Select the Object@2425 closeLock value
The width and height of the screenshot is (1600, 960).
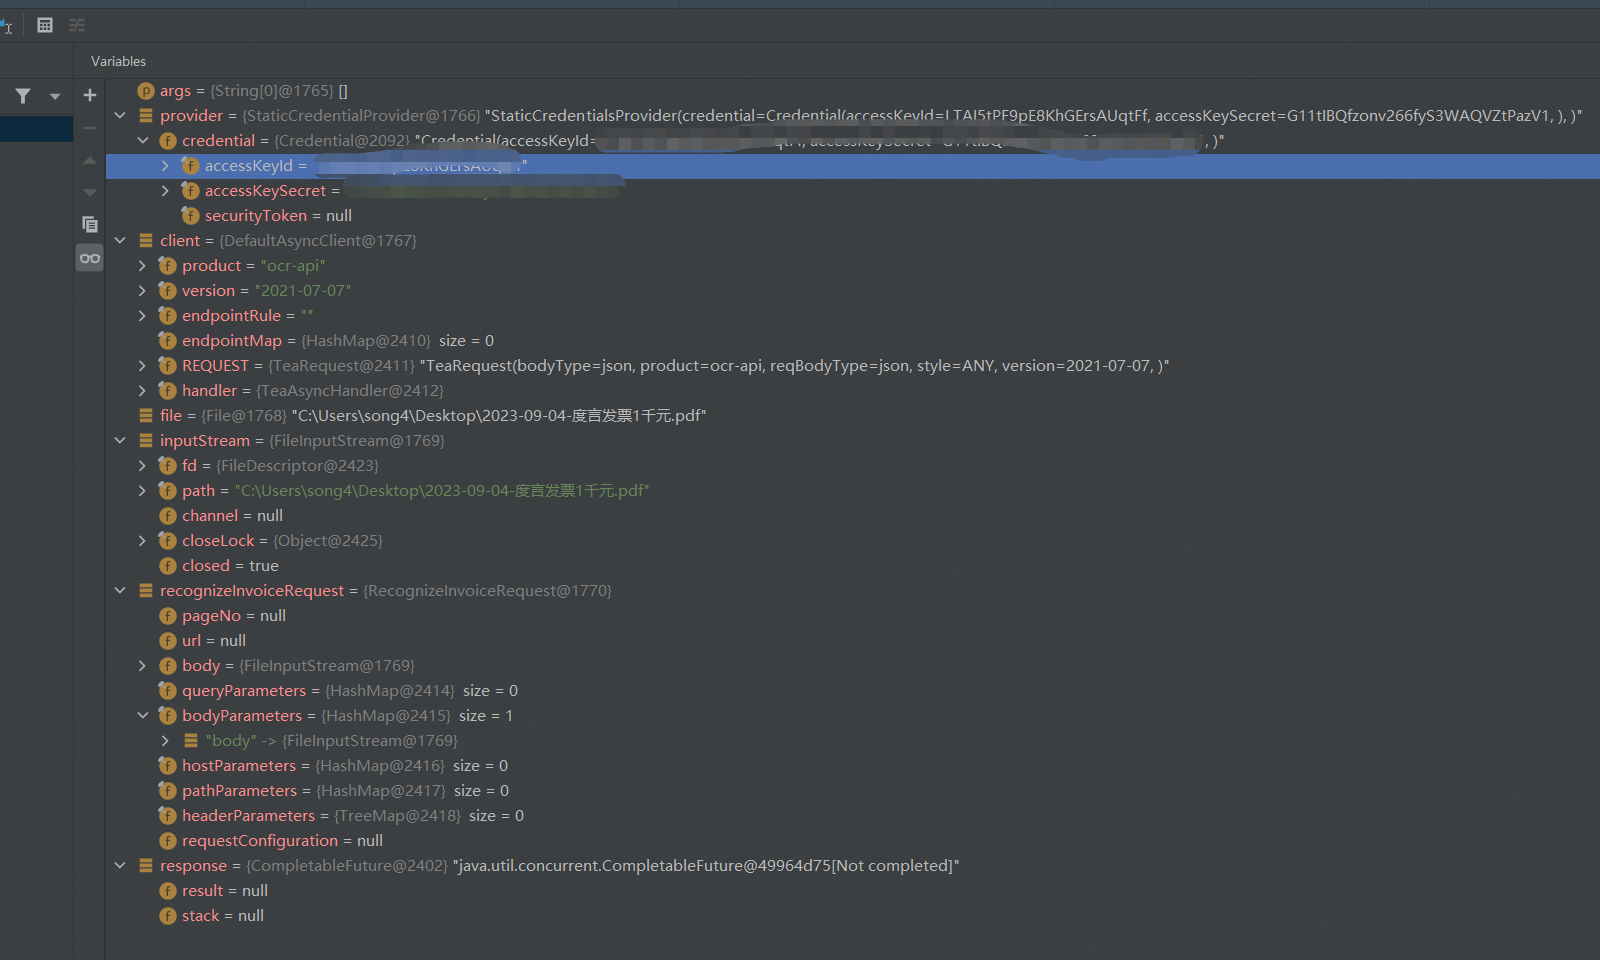[328, 541]
